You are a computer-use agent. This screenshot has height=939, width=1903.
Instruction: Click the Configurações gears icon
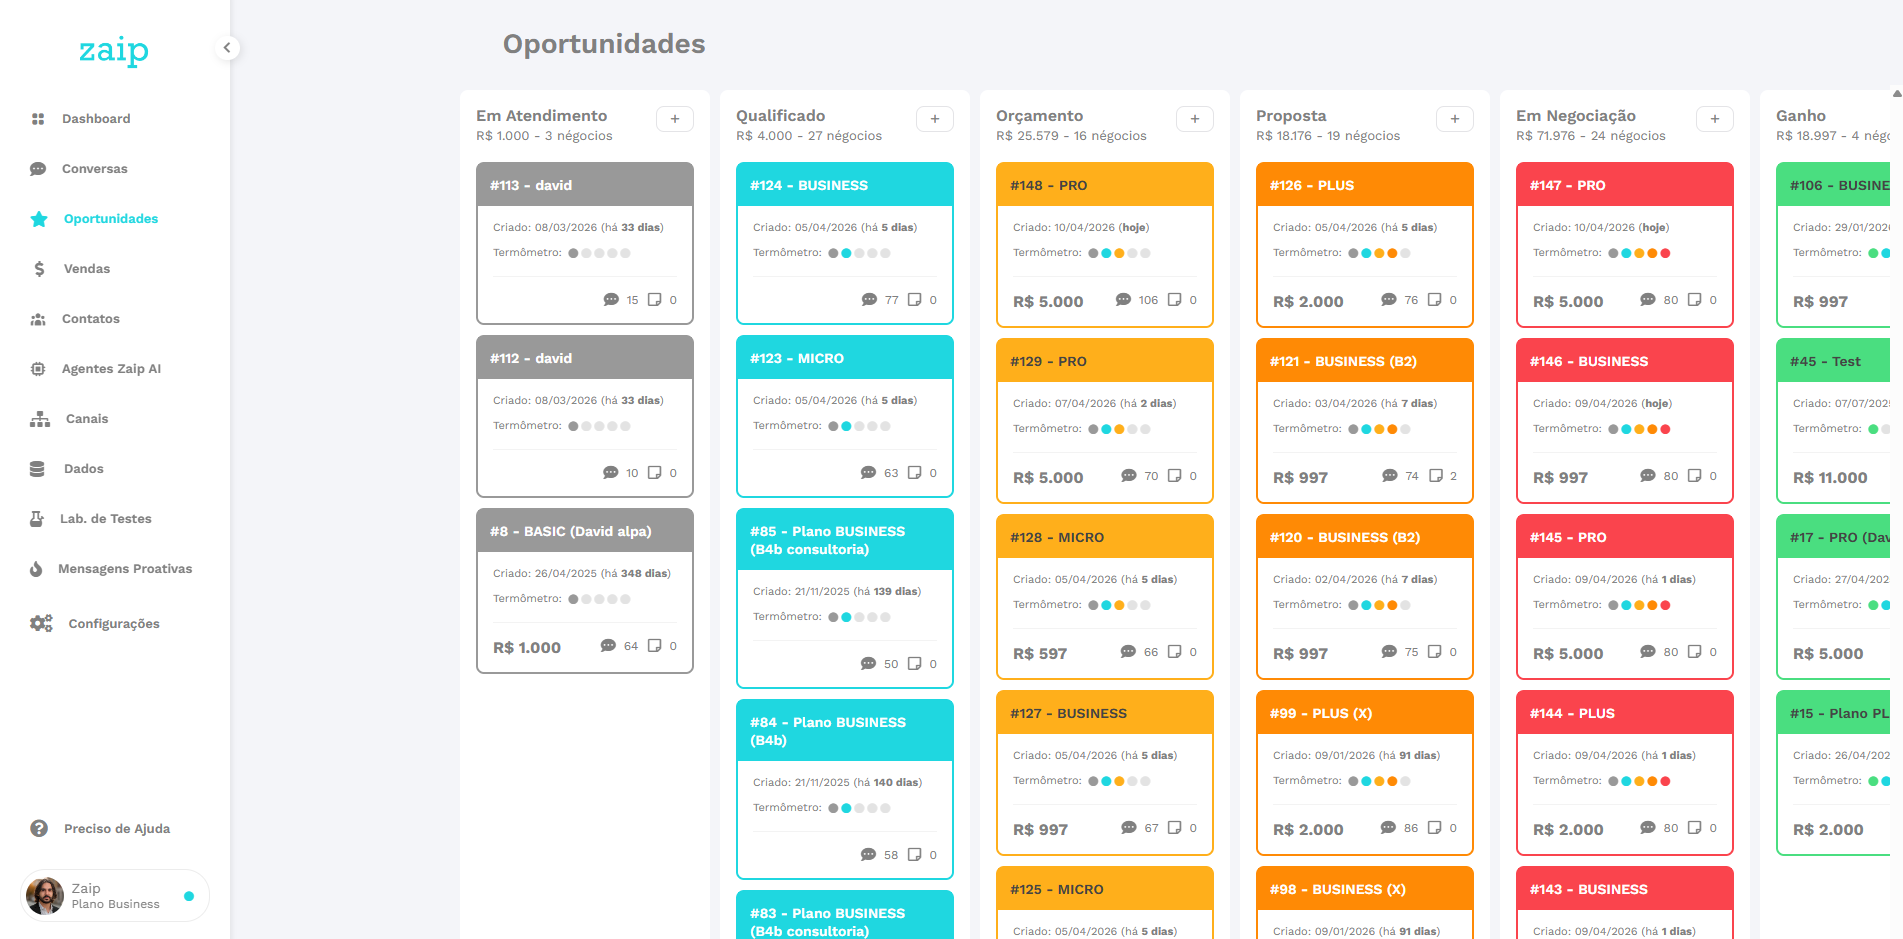coord(41,623)
